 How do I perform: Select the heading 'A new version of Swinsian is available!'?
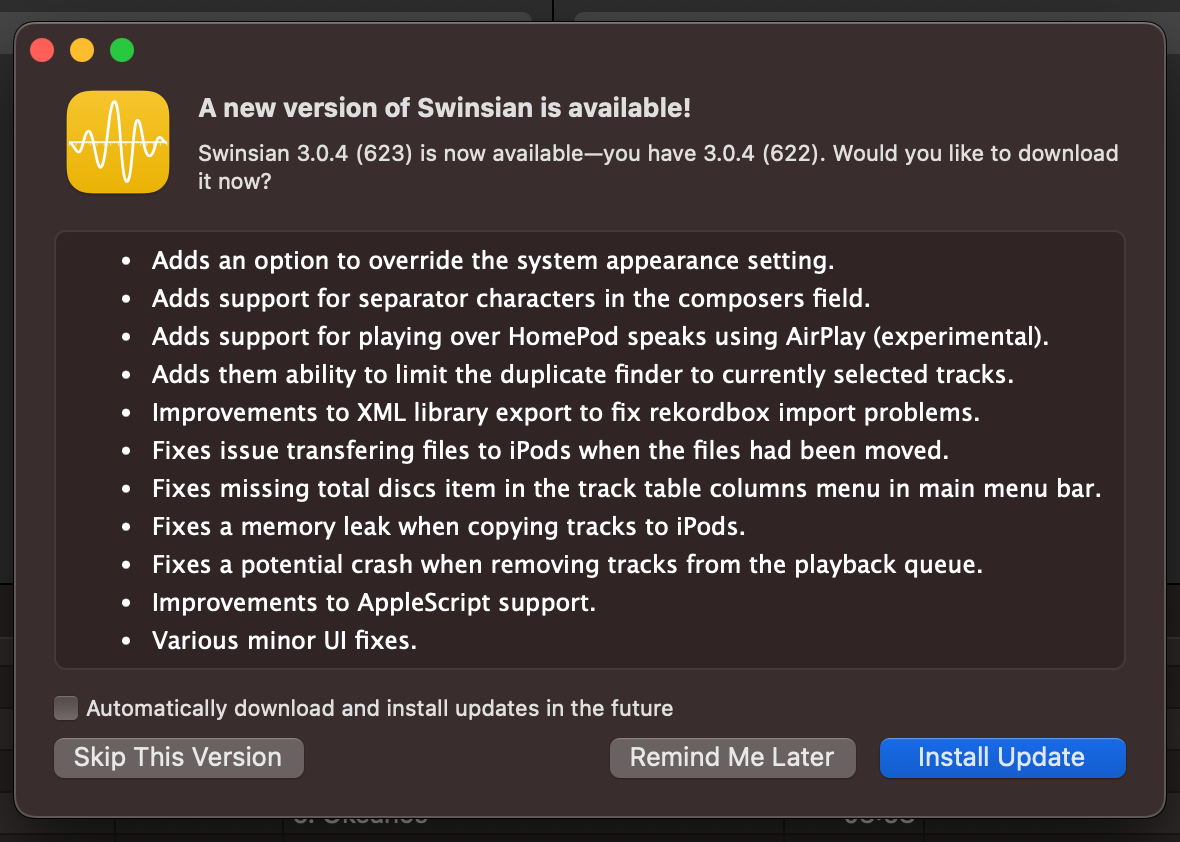click(x=444, y=108)
